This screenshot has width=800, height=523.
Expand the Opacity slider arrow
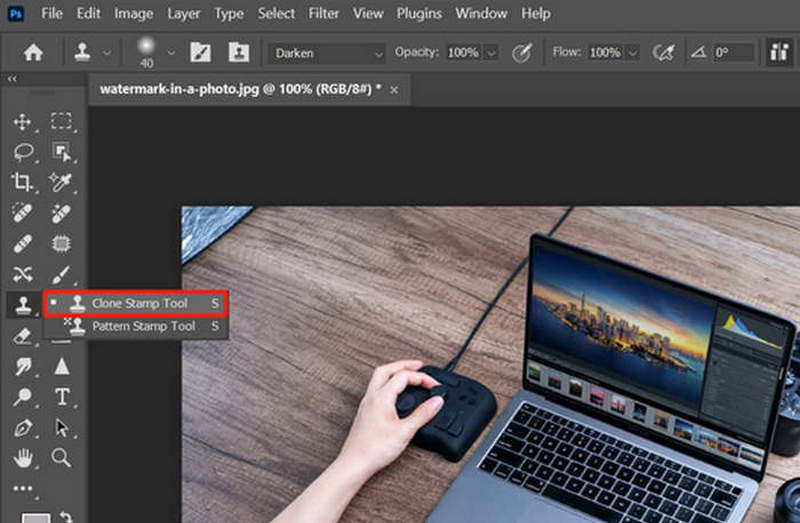tap(491, 53)
